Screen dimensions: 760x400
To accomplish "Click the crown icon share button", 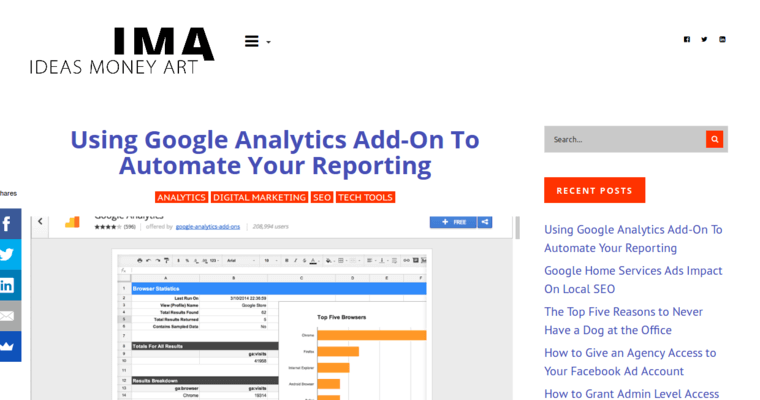I will coord(10,346).
